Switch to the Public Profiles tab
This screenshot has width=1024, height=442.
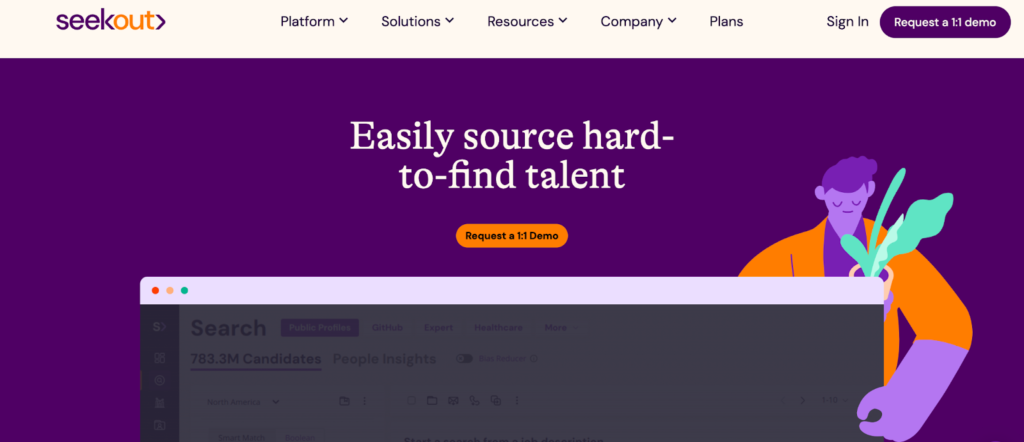[320, 327]
